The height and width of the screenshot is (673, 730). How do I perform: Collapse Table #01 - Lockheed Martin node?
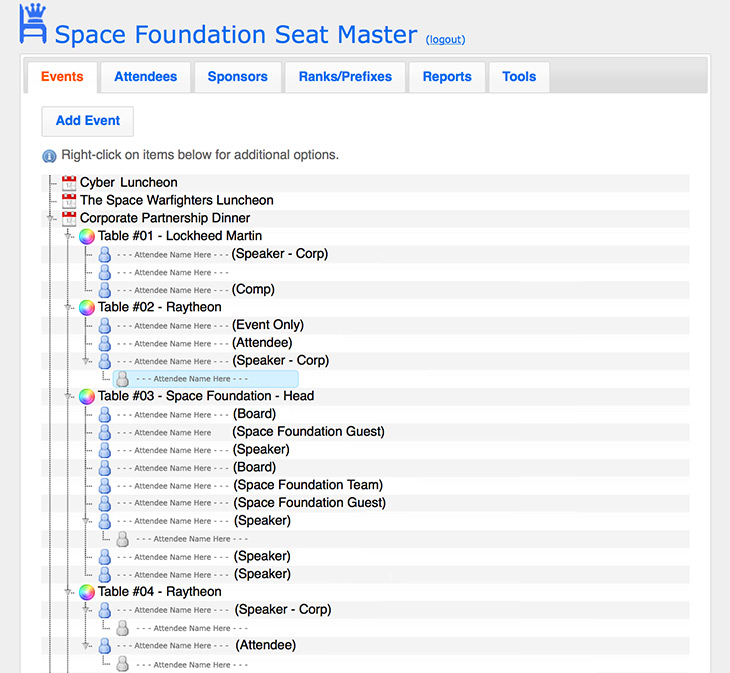[x=69, y=236]
